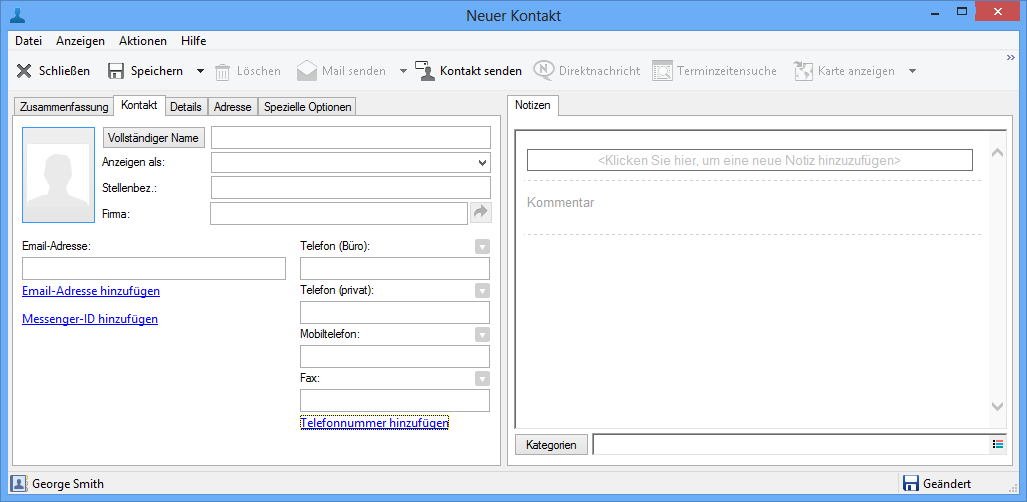Click the contact photo placeholder
This screenshot has width=1027, height=502.
click(58, 175)
